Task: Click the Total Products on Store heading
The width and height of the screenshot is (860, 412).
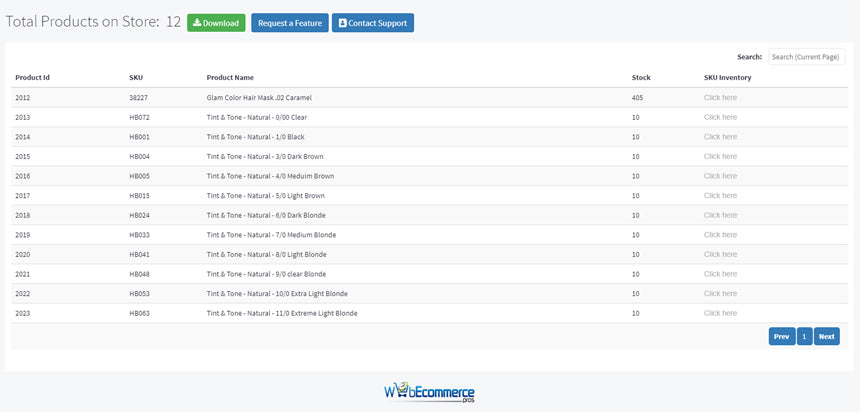Action: 93,22
